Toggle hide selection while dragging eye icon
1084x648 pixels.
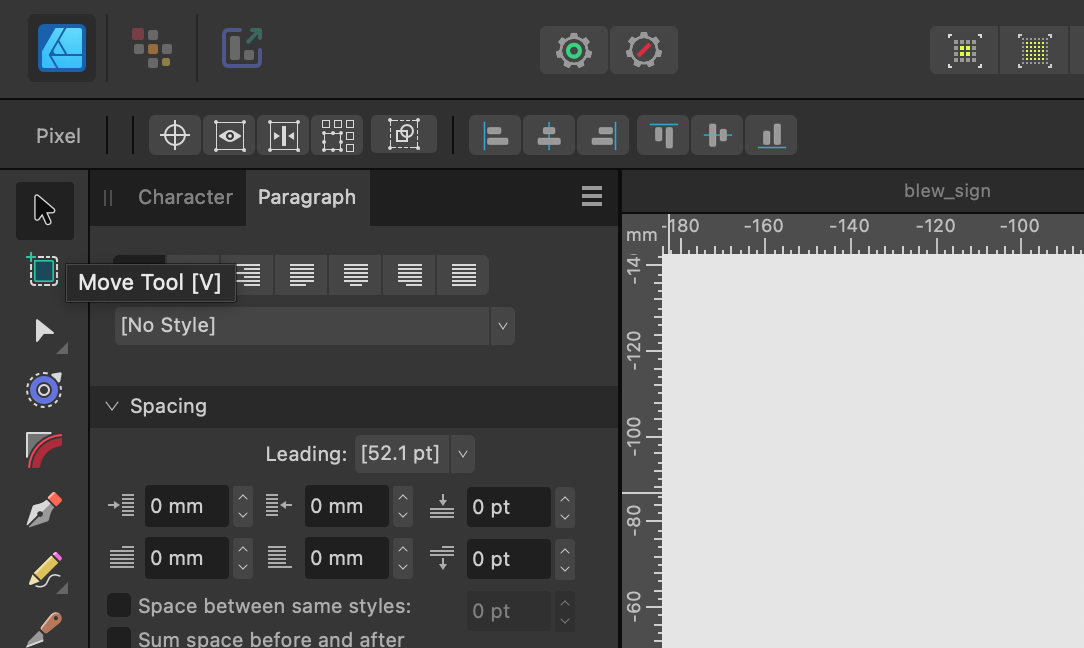pos(229,135)
